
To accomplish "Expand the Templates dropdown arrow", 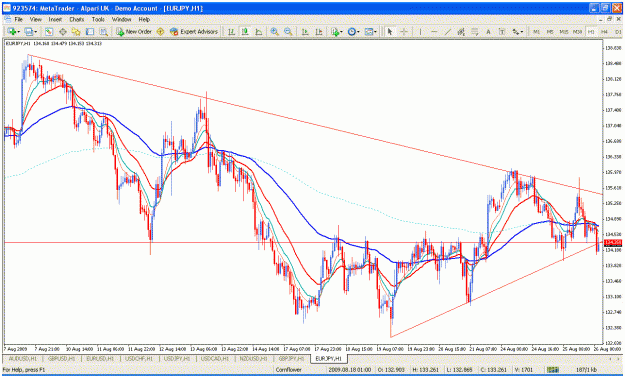I will 375,32.
